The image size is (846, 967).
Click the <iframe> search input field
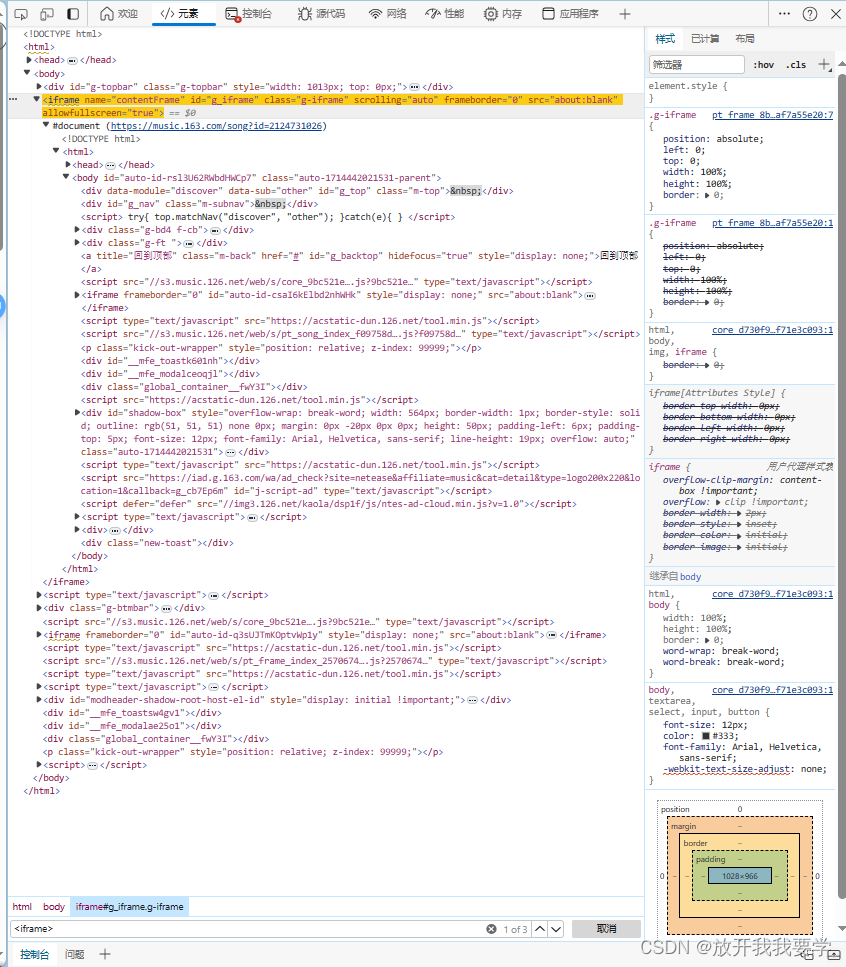[247, 929]
